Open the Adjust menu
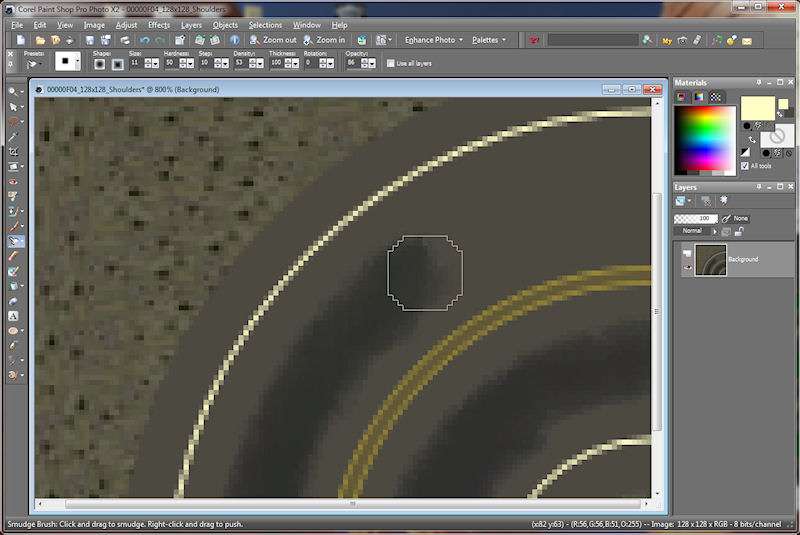Screen dimensions: 800x535 (126, 24)
